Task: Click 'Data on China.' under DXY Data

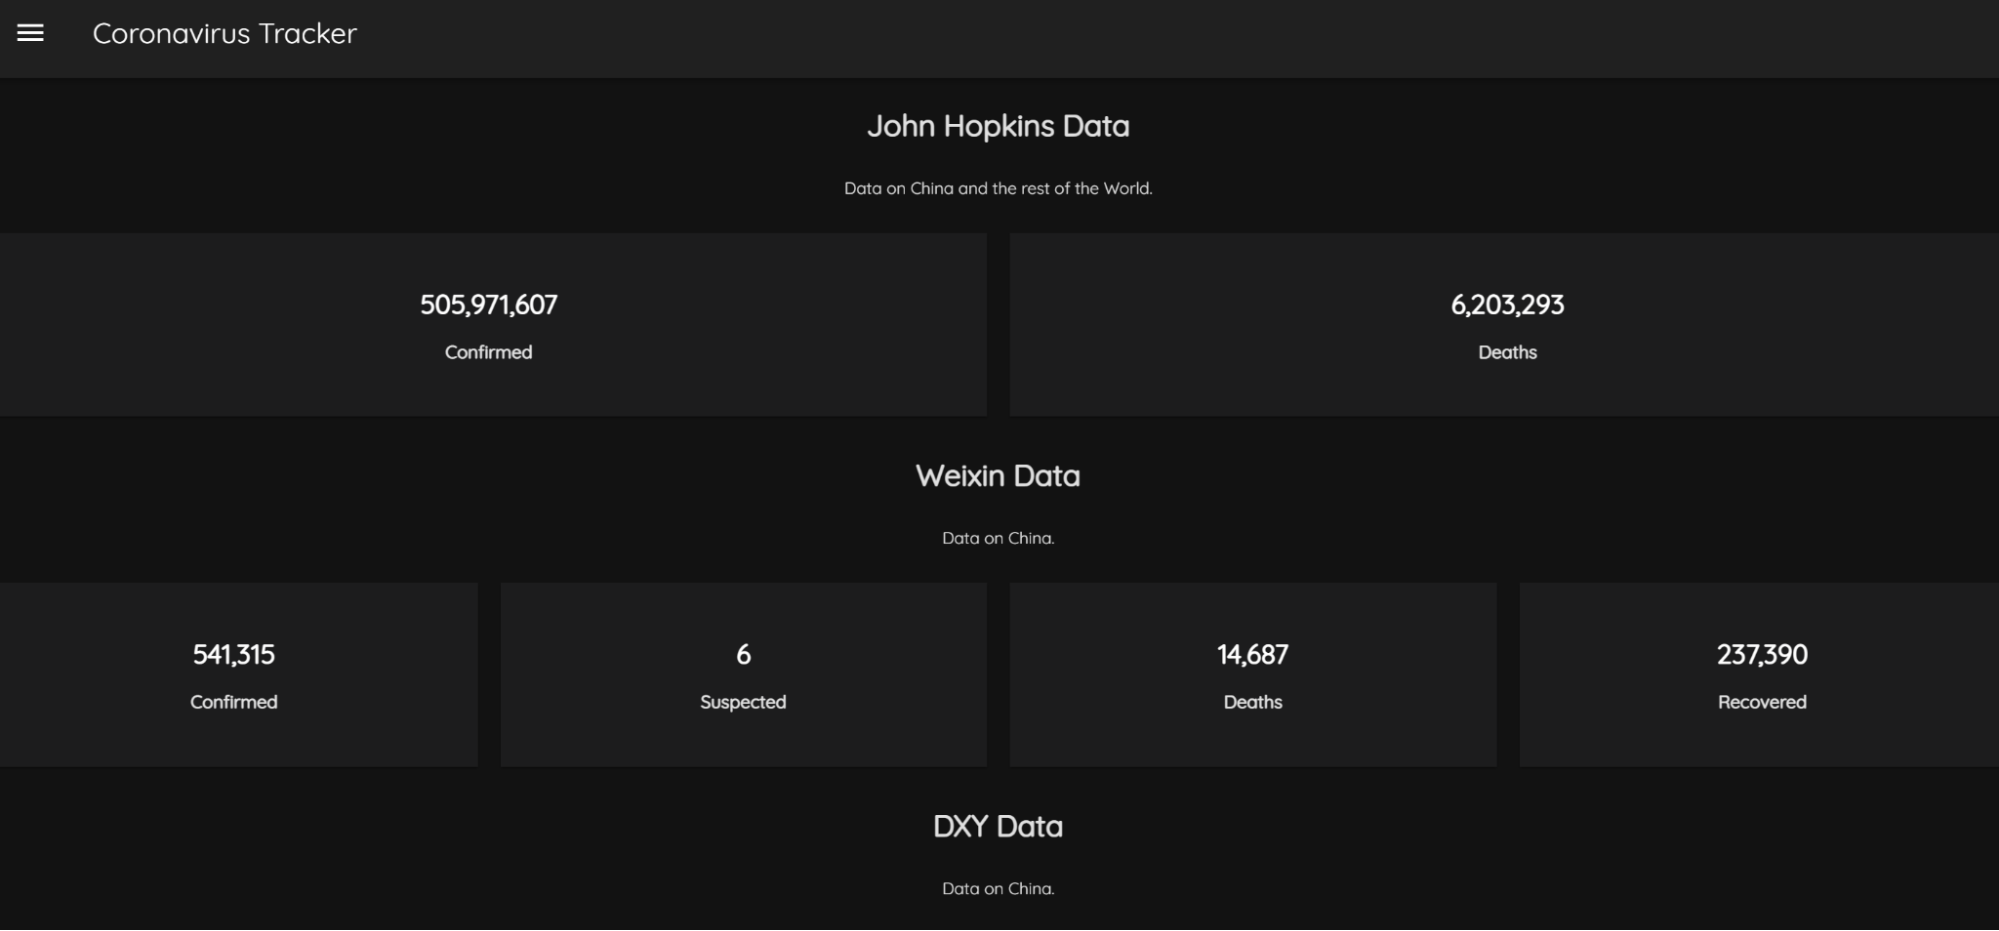Action: 998,888
